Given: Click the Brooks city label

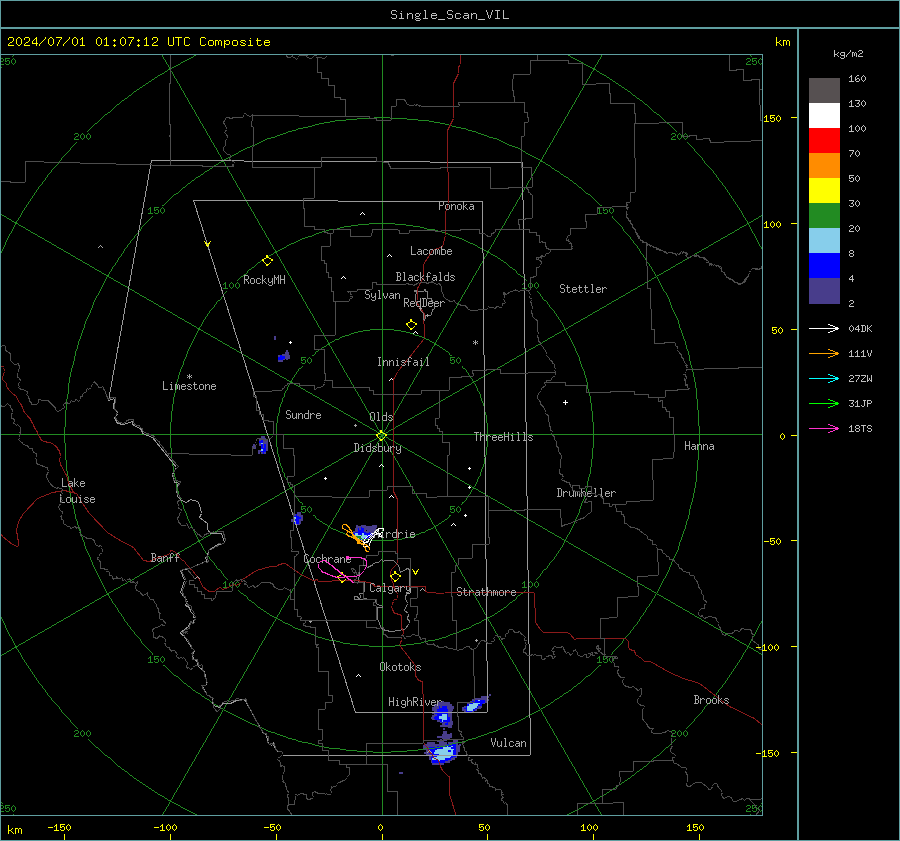Looking at the screenshot, I should pyautogui.click(x=711, y=700).
